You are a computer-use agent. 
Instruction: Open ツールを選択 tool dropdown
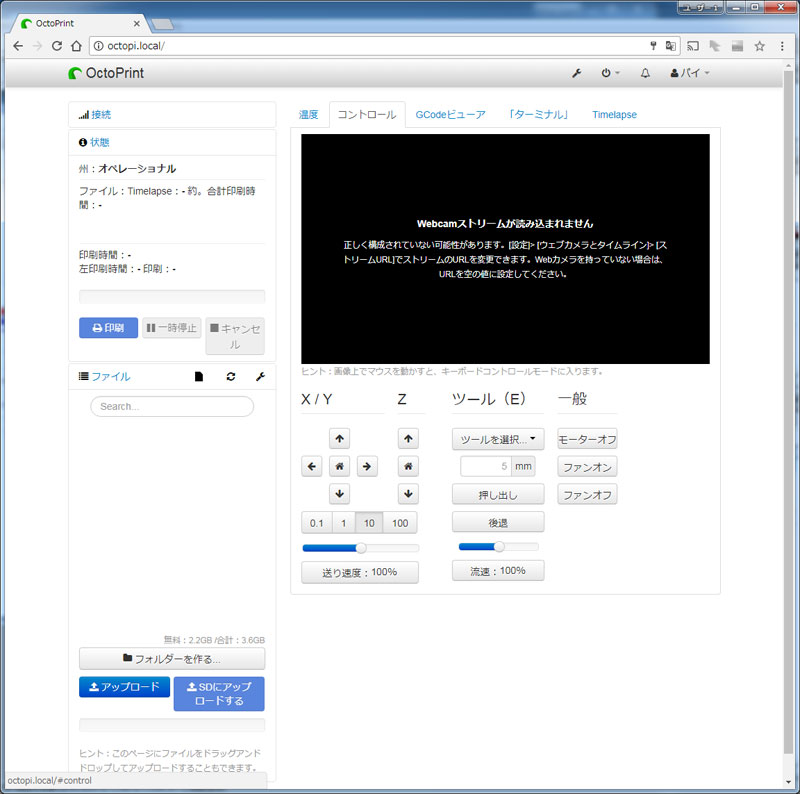(x=498, y=439)
